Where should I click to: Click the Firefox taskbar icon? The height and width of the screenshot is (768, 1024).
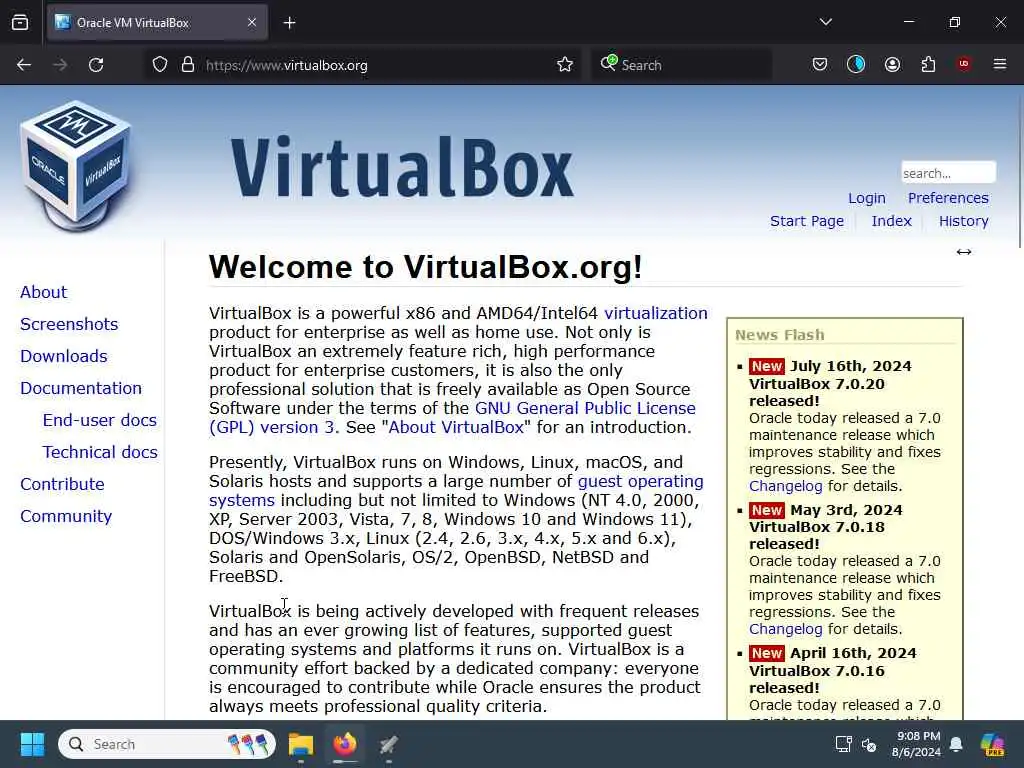[x=345, y=744]
